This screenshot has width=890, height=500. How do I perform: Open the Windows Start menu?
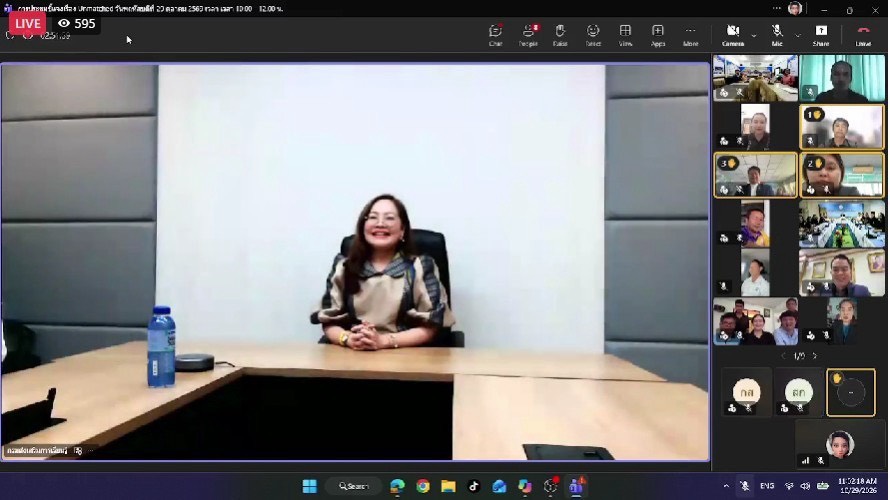[309, 486]
